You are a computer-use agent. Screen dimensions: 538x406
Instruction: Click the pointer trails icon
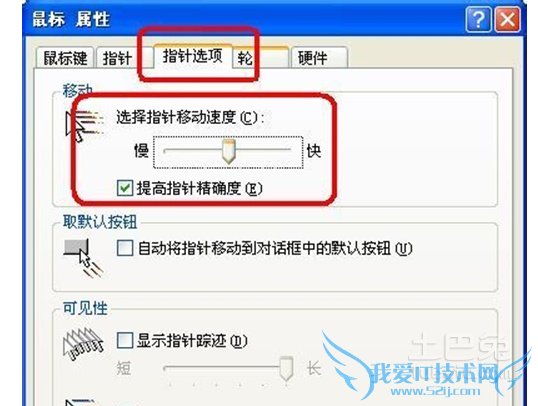click(x=83, y=344)
